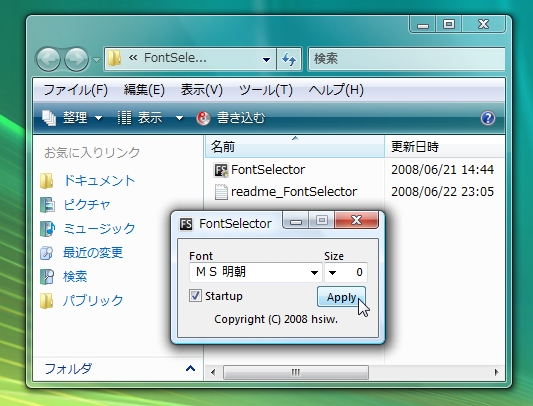533x406 pixels.
Task: Click the folder icon in the address bar
Action: click(115, 58)
